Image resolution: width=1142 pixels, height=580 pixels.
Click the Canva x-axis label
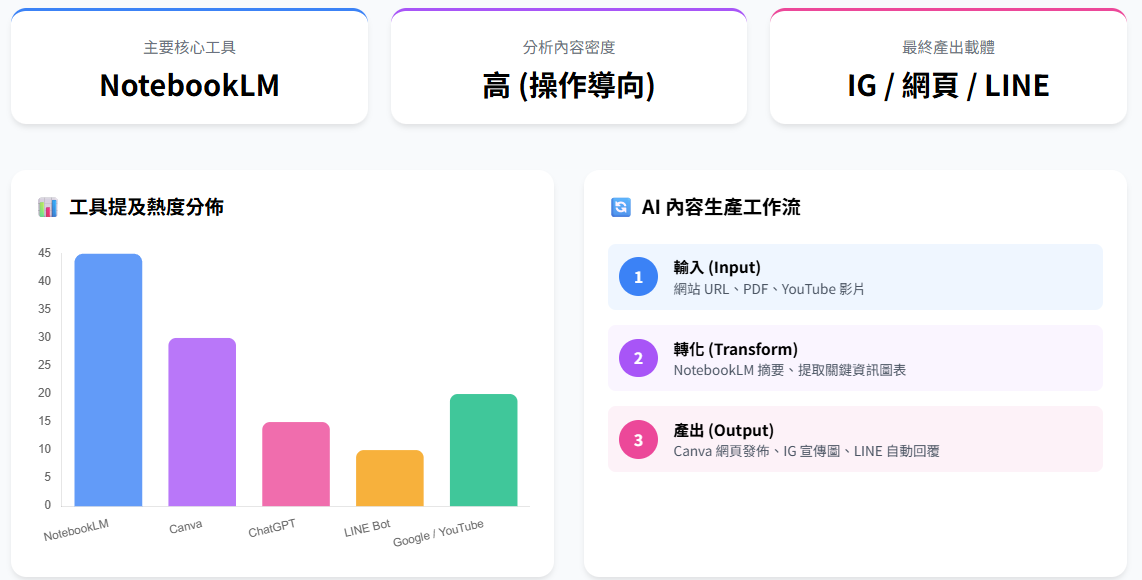186,526
